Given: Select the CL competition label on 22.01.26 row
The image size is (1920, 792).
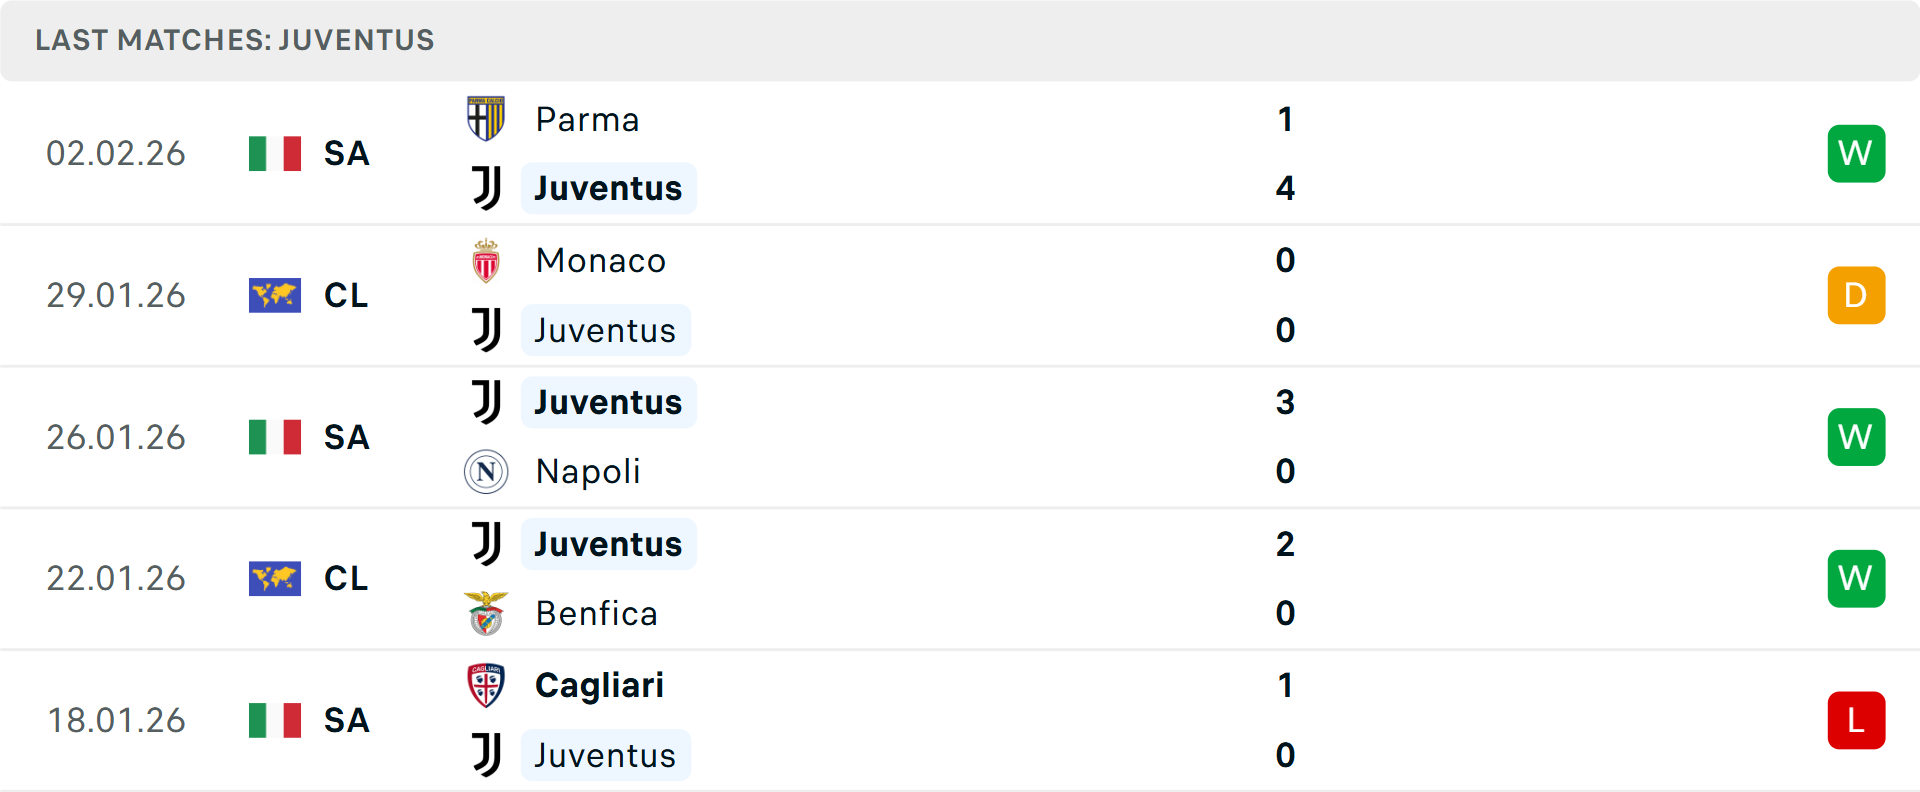Looking at the screenshot, I should [345, 578].
